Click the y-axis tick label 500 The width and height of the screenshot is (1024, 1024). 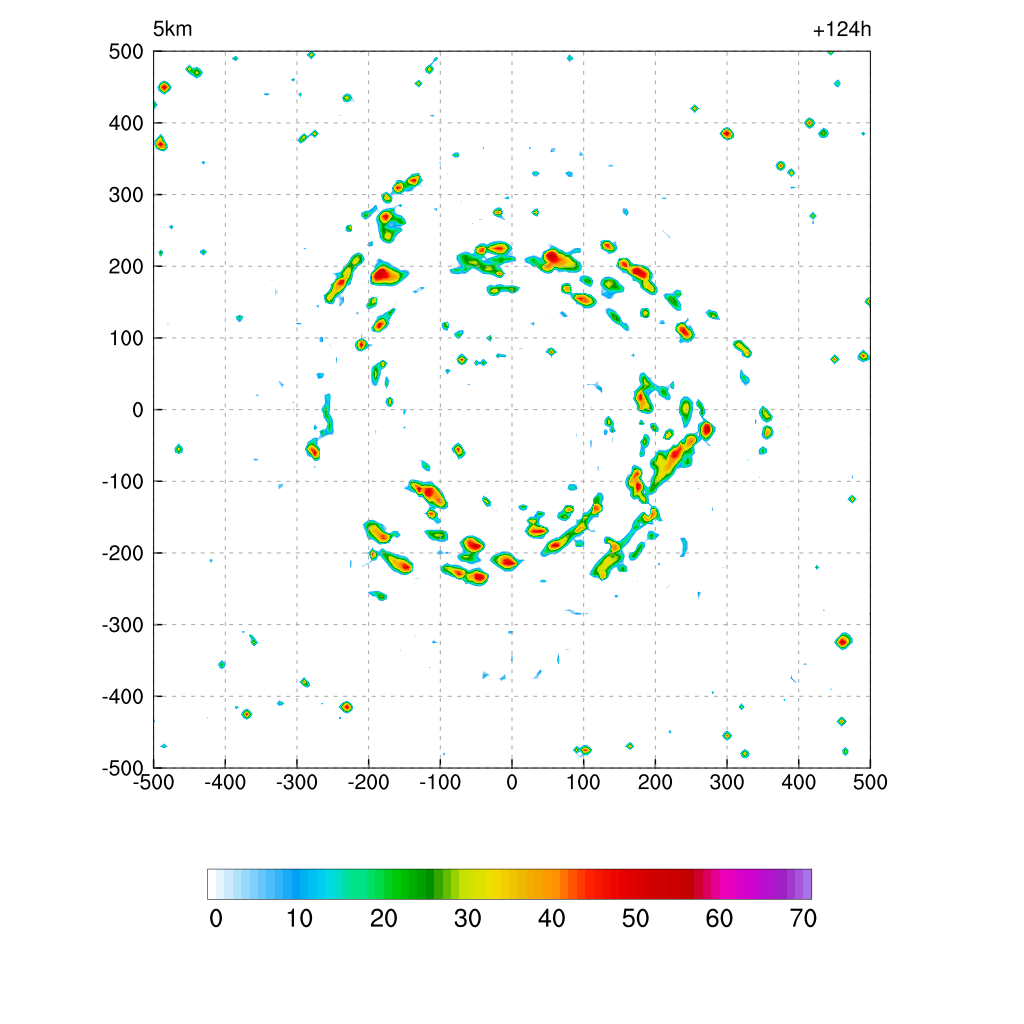[x=126, y=52]
